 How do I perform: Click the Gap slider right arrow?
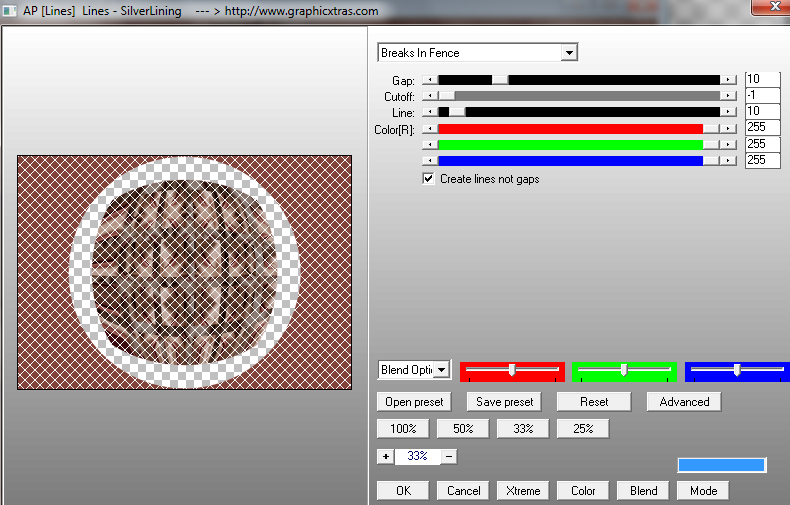pos(729,80)
